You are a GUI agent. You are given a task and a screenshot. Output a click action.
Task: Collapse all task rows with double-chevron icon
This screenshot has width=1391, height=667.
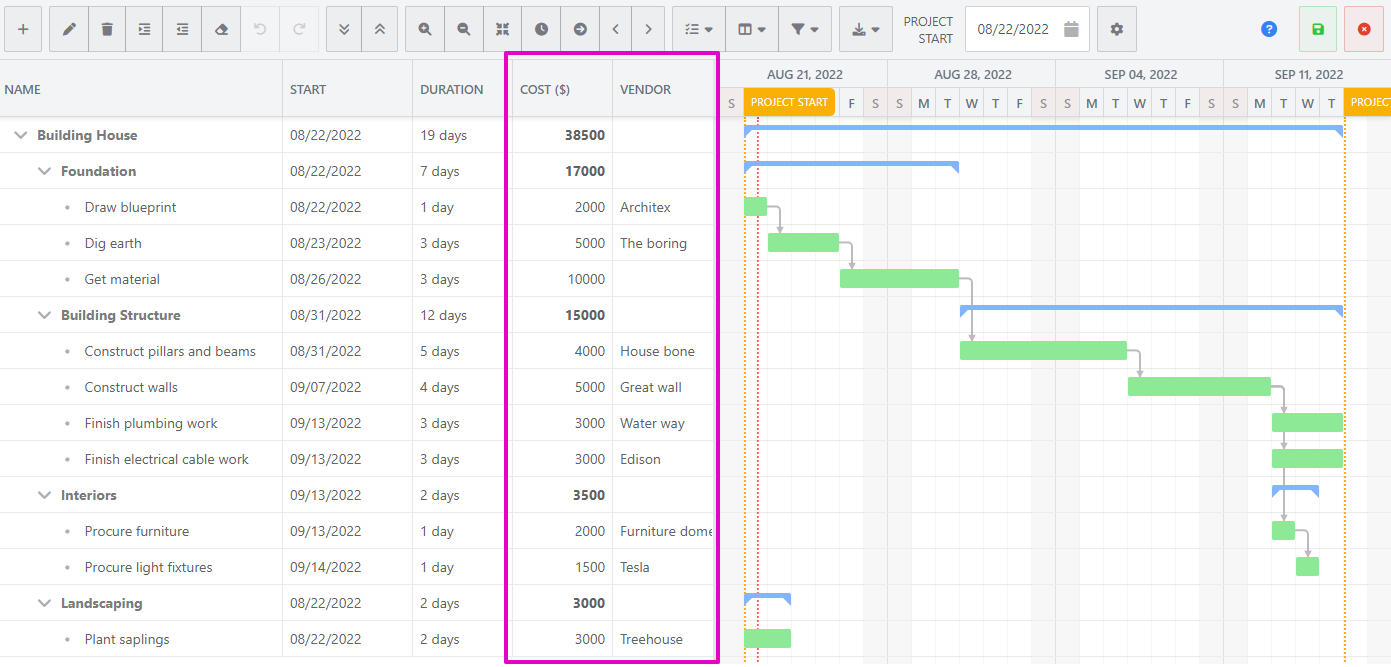tap(380, 28)
